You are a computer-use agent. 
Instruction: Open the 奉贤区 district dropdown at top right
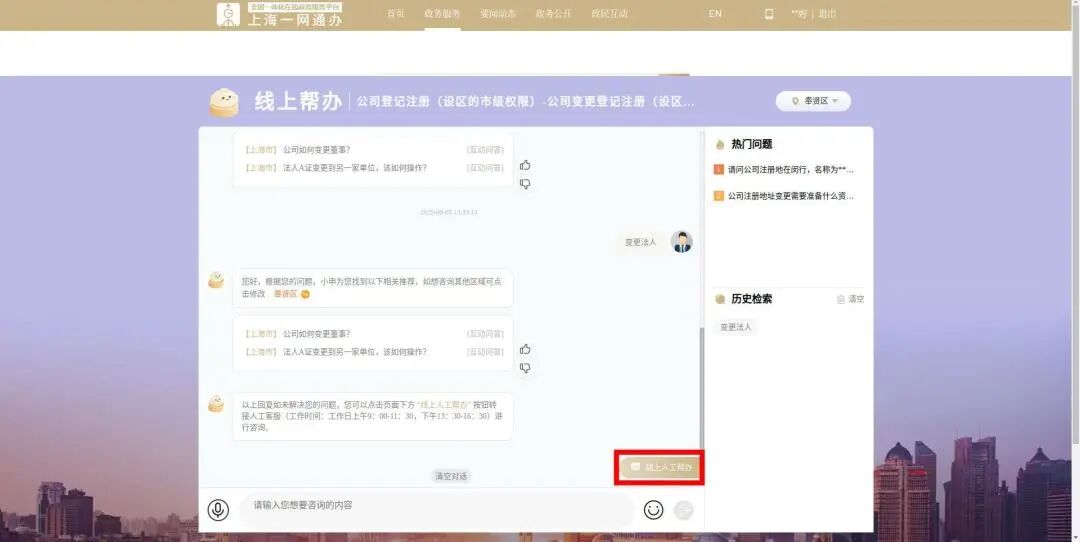coord(813,101)
